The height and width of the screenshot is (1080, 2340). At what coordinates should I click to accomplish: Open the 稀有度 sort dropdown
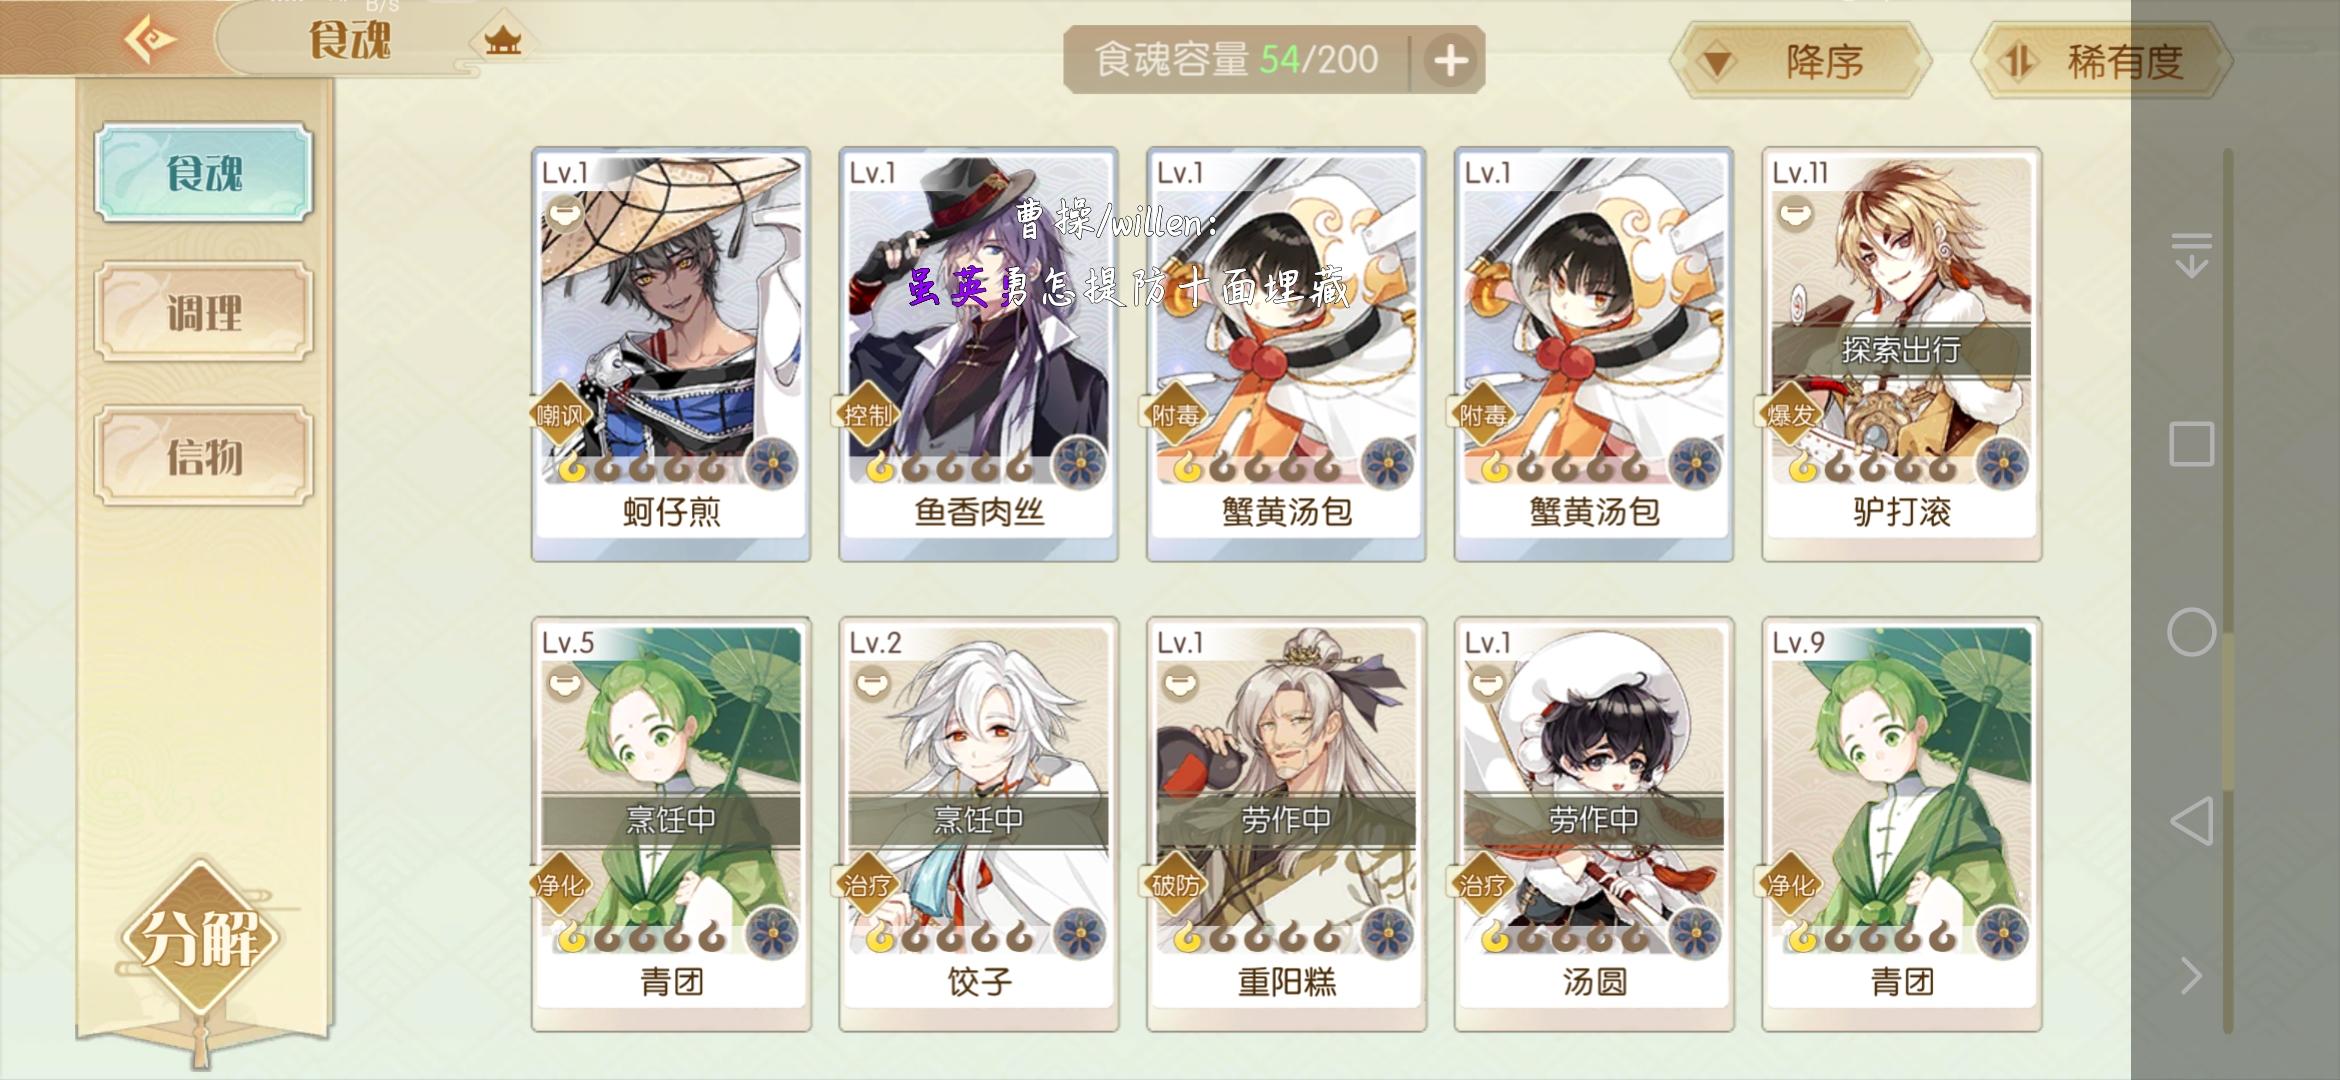point(2100,62)
